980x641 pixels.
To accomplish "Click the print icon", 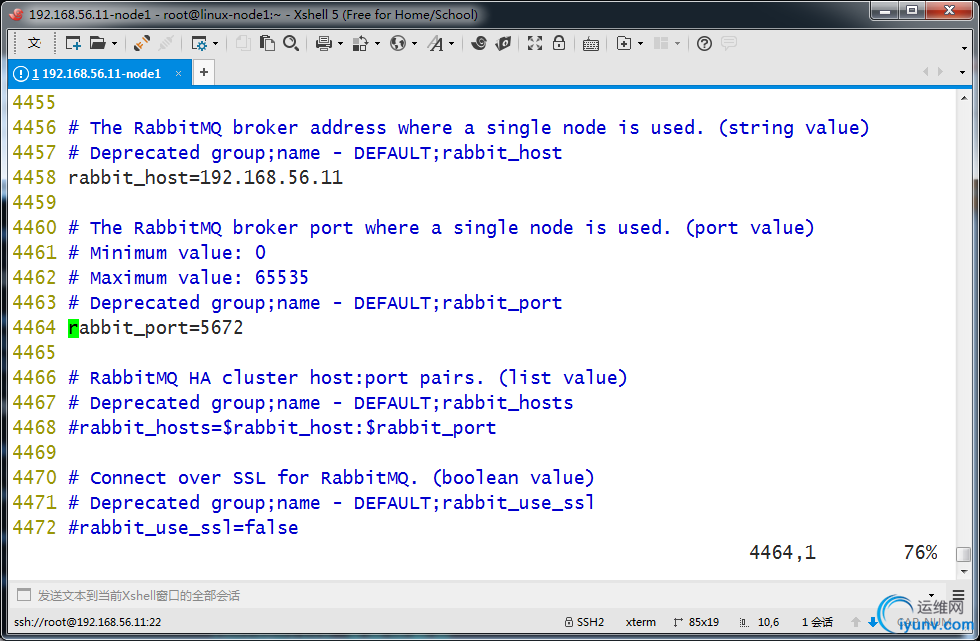I will tap(324, 43).
